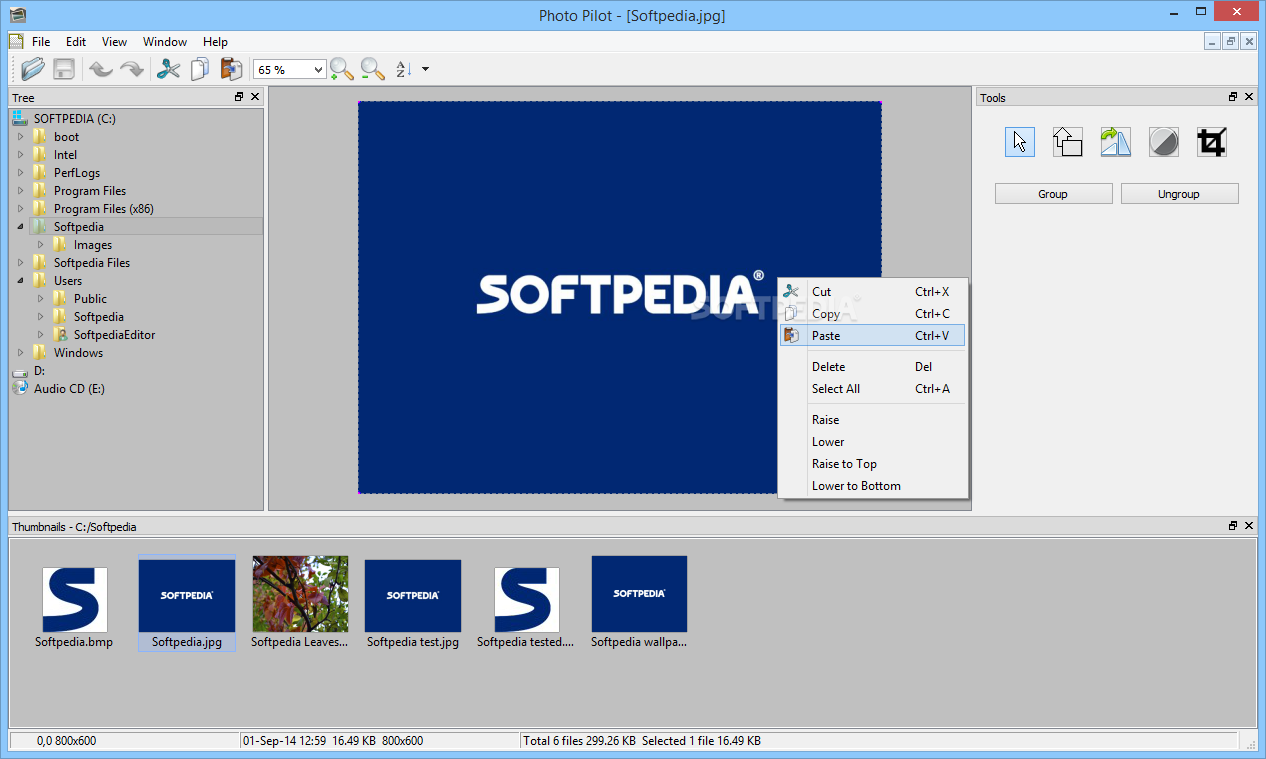Choose Cut in the context menu

[872, 292]
